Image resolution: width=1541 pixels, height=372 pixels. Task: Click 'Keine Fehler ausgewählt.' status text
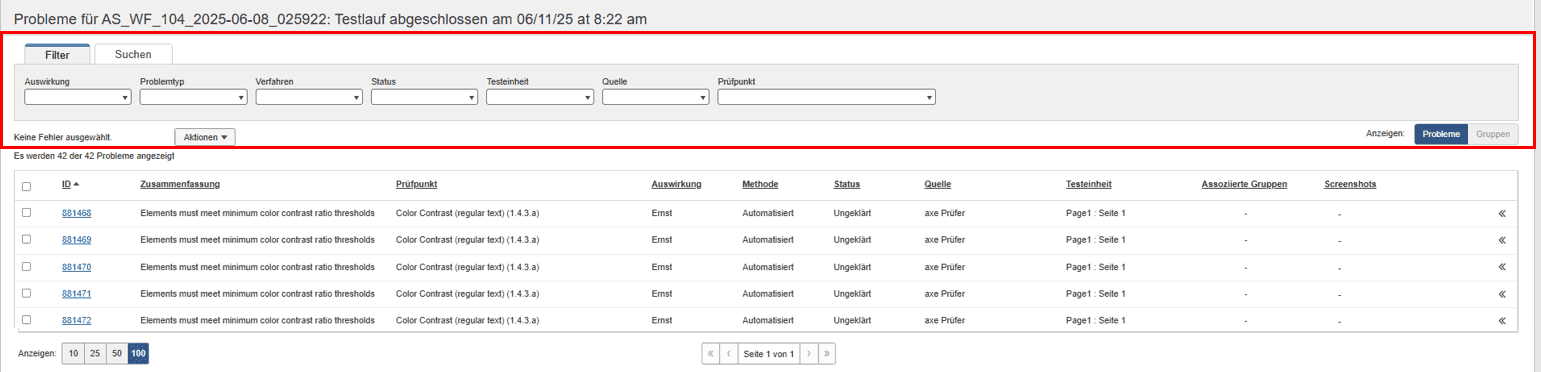click(63, 137)
